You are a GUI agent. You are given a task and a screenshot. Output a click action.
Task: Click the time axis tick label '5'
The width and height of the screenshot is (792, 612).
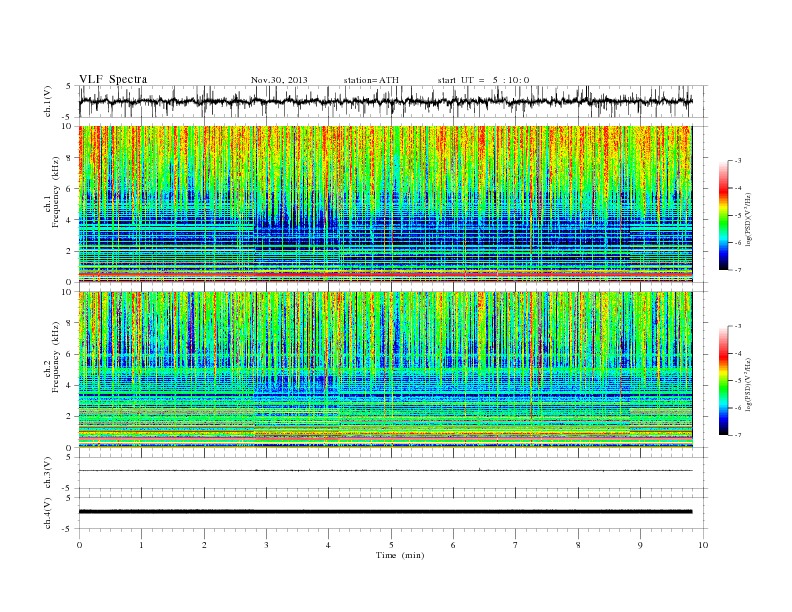pos(391,545)
